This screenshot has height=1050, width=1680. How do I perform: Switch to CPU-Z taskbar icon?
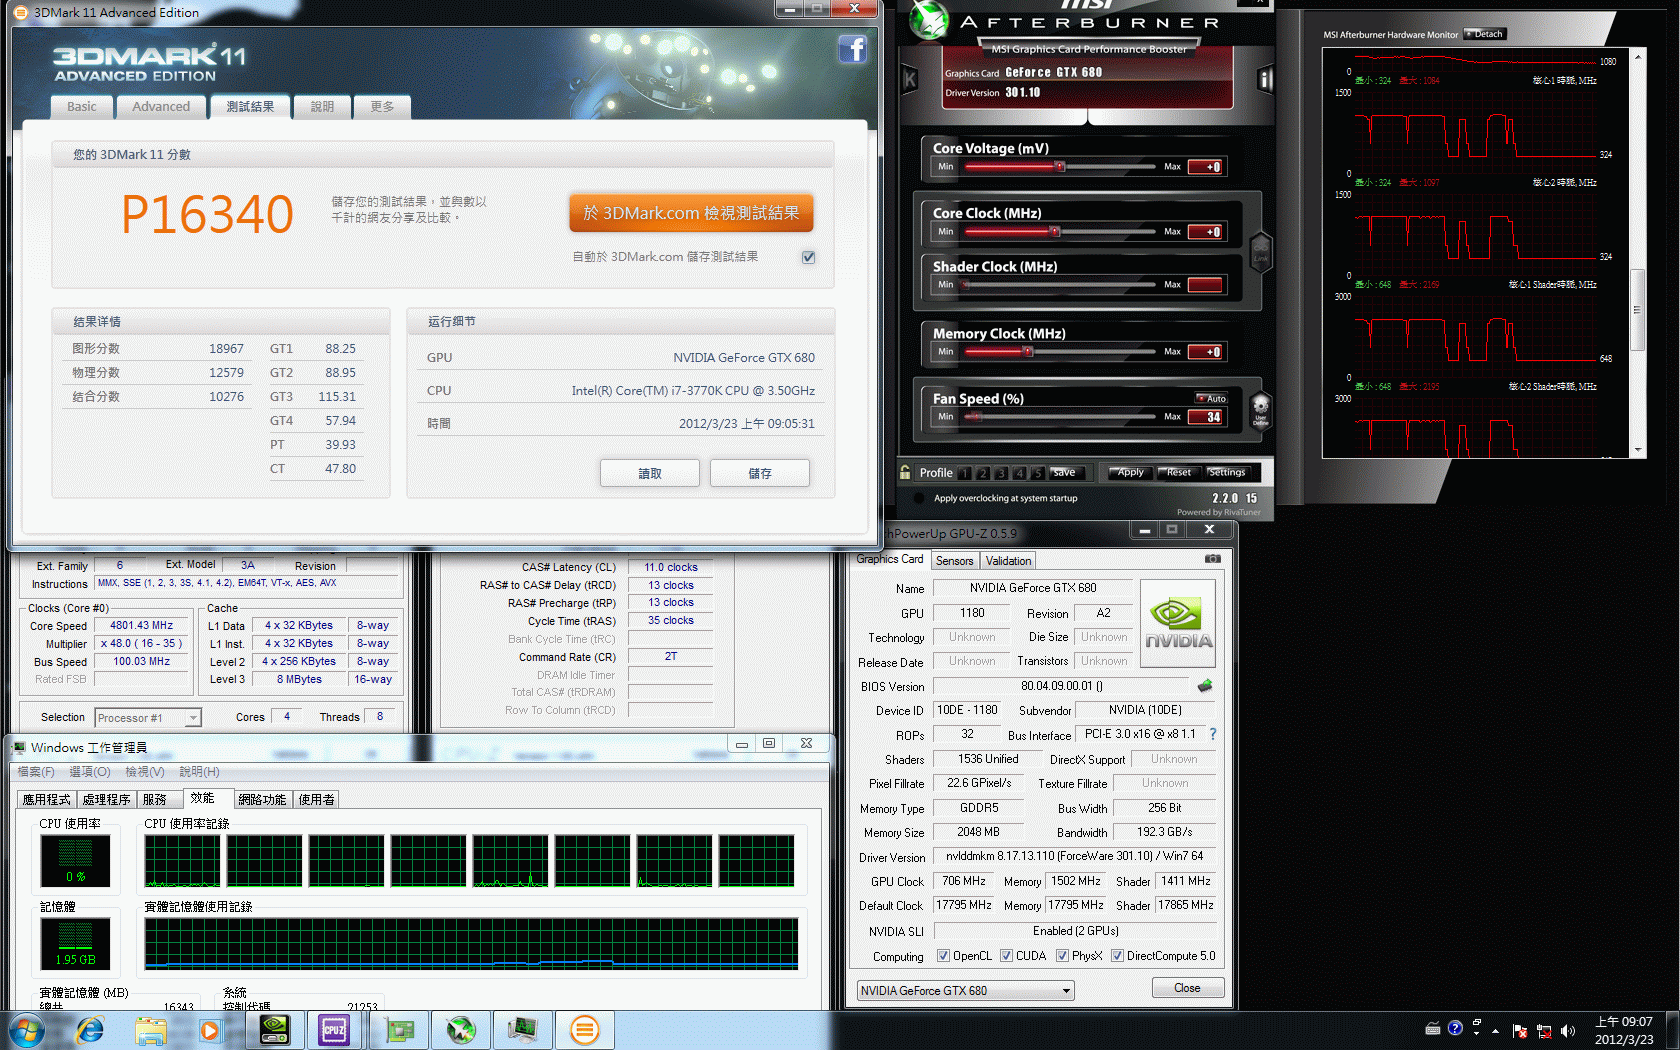[333, 1030]
